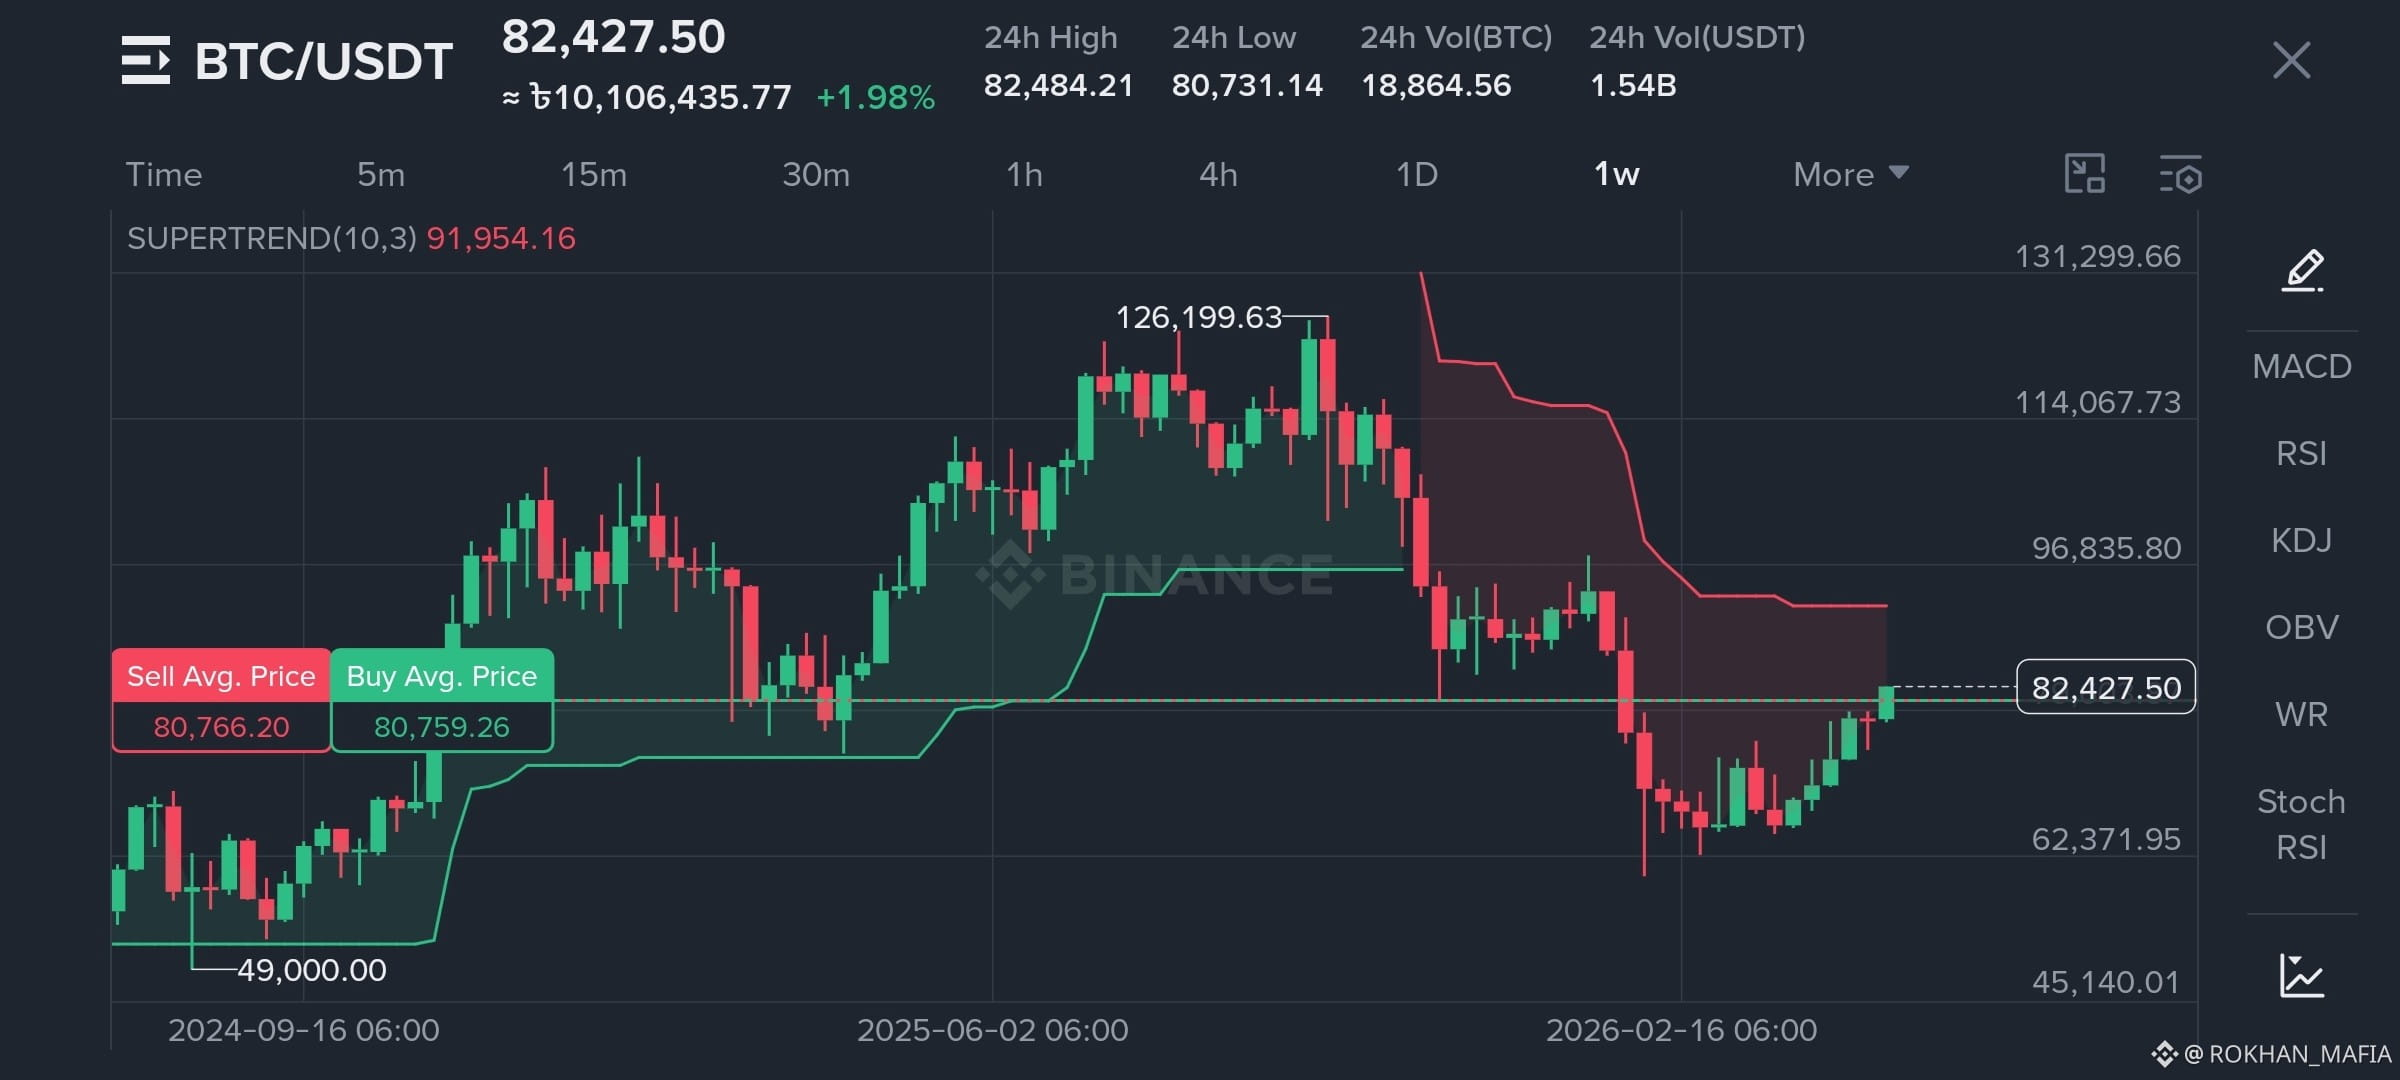Switch to the 1D timeframe

click(1417, 175)
